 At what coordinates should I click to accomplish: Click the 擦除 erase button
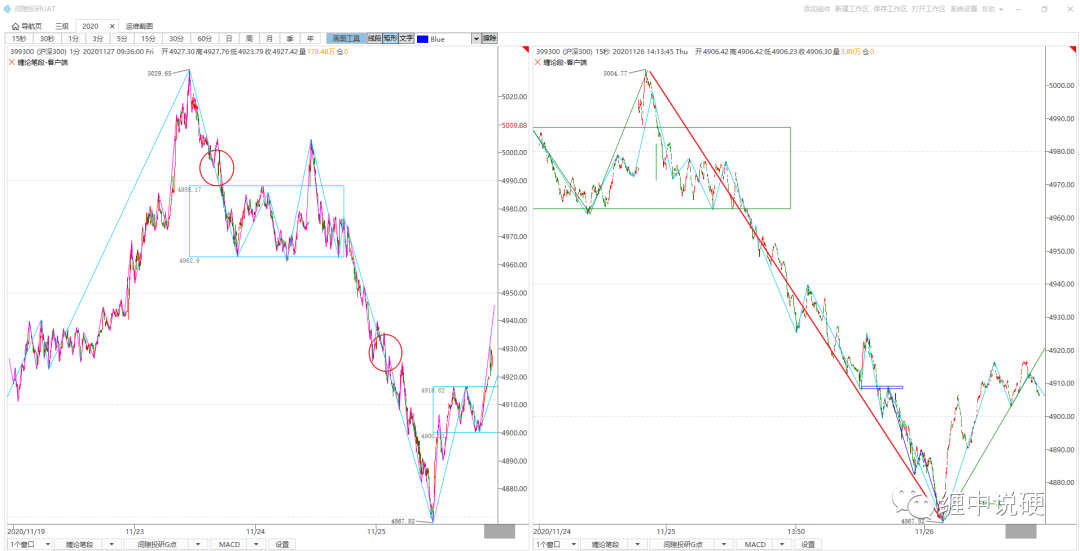click(x=490, y=39)
